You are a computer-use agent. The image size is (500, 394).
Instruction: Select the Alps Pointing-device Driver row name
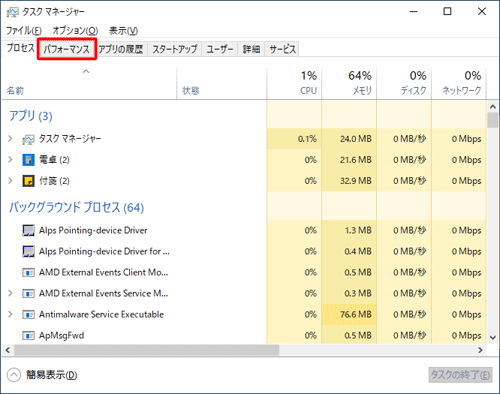93,230
